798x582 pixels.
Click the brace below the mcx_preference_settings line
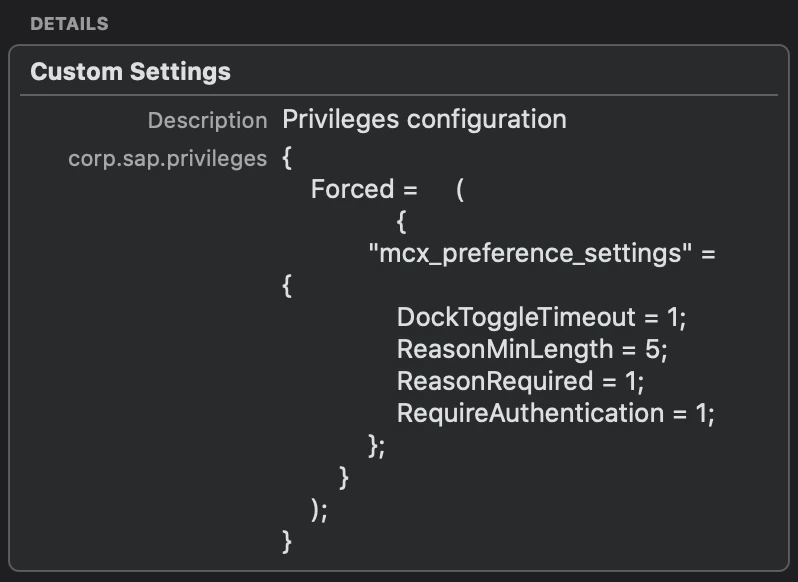(287, 286)
